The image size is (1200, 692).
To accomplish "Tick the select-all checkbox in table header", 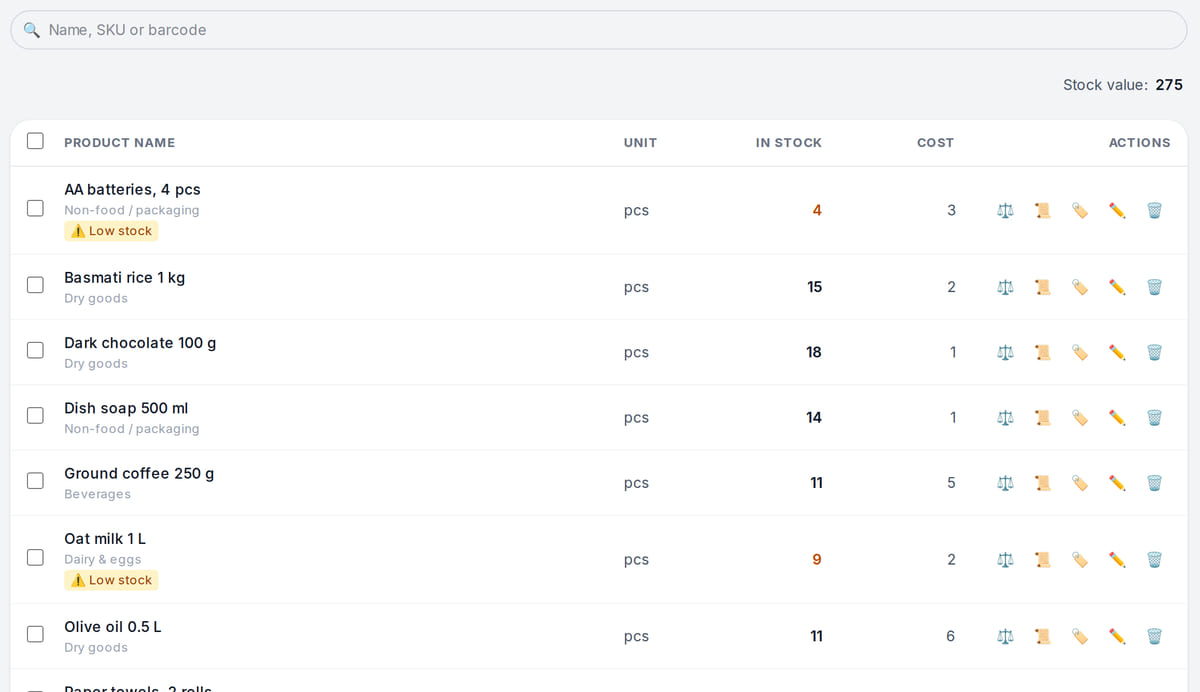I will 35,141.
